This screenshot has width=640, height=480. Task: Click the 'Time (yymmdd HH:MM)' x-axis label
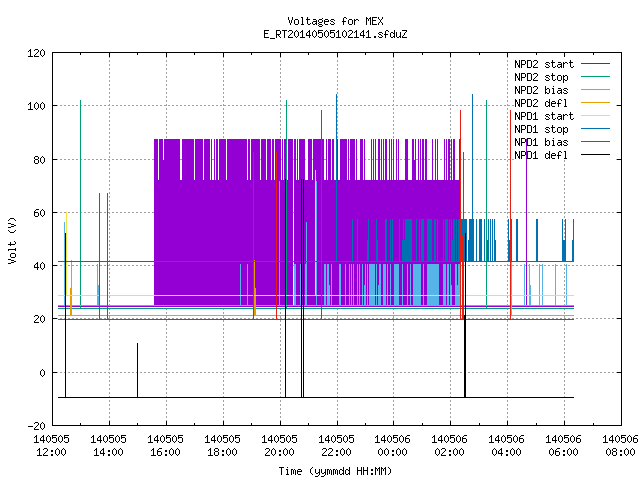(335, 471)
